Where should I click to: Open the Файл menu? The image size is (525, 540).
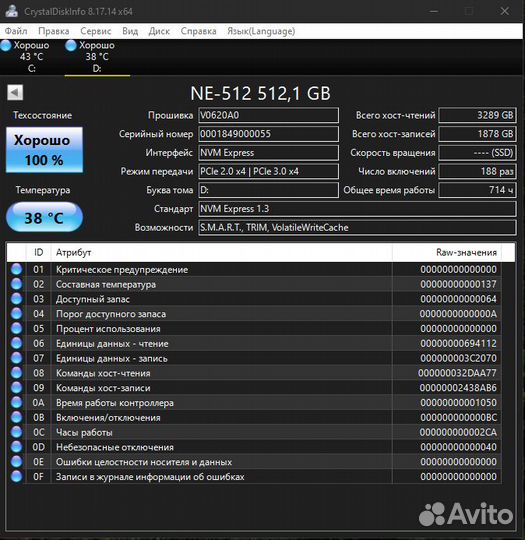[16, 31]
